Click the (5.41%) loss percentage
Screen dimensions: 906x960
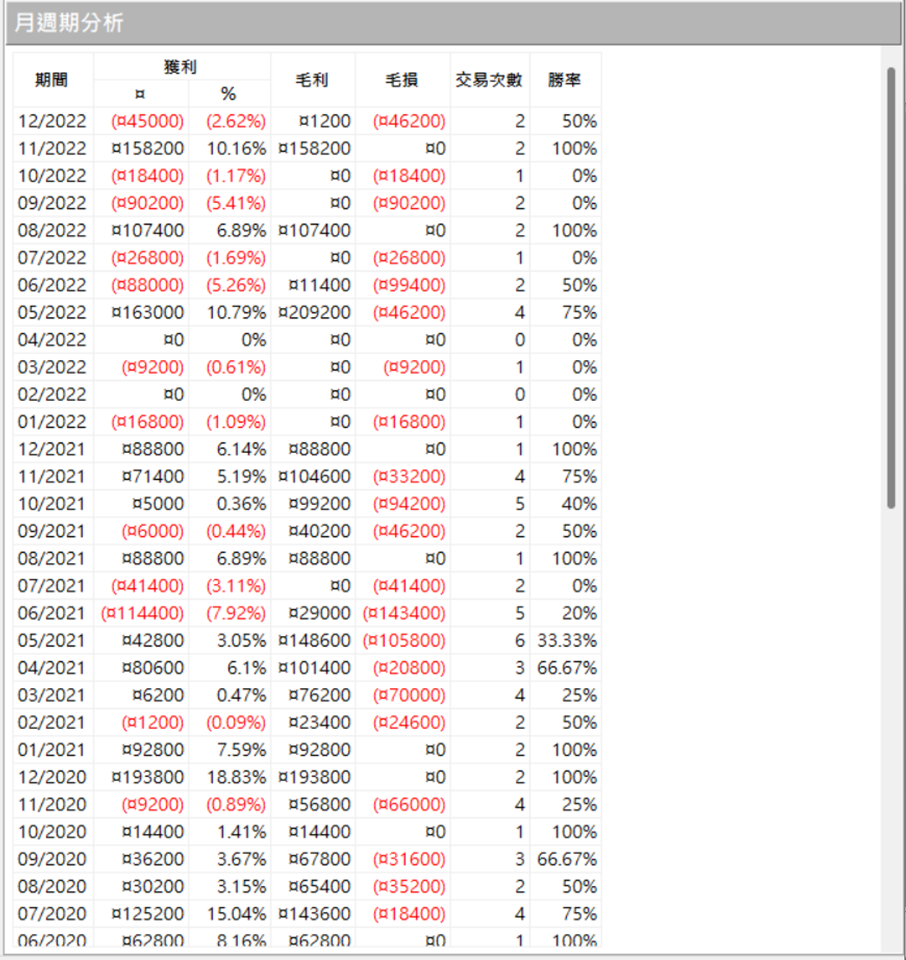coord(236,203)
